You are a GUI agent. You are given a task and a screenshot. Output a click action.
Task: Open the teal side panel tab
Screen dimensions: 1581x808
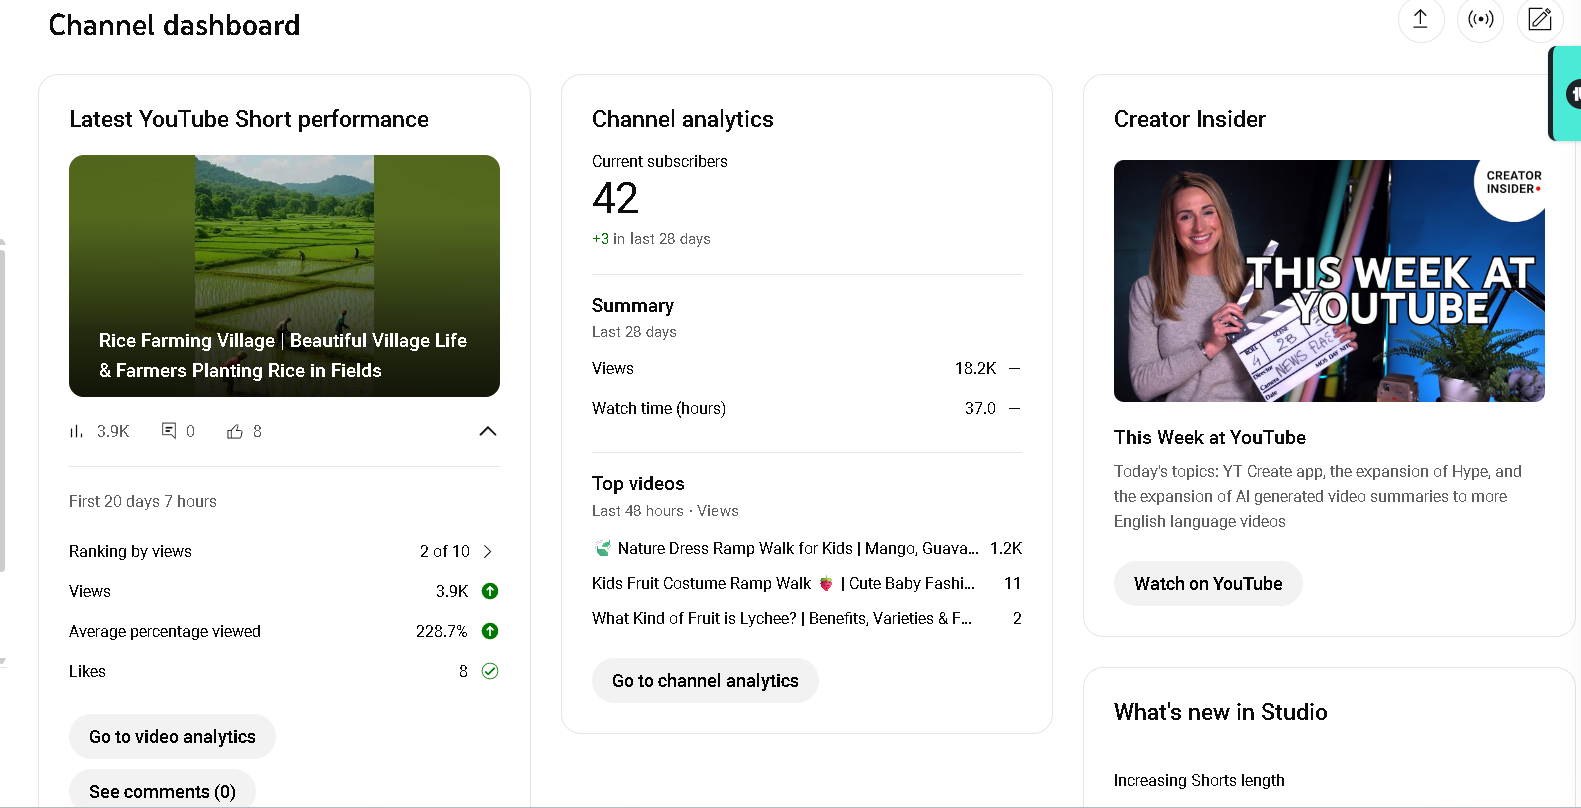click(1567, 94)
